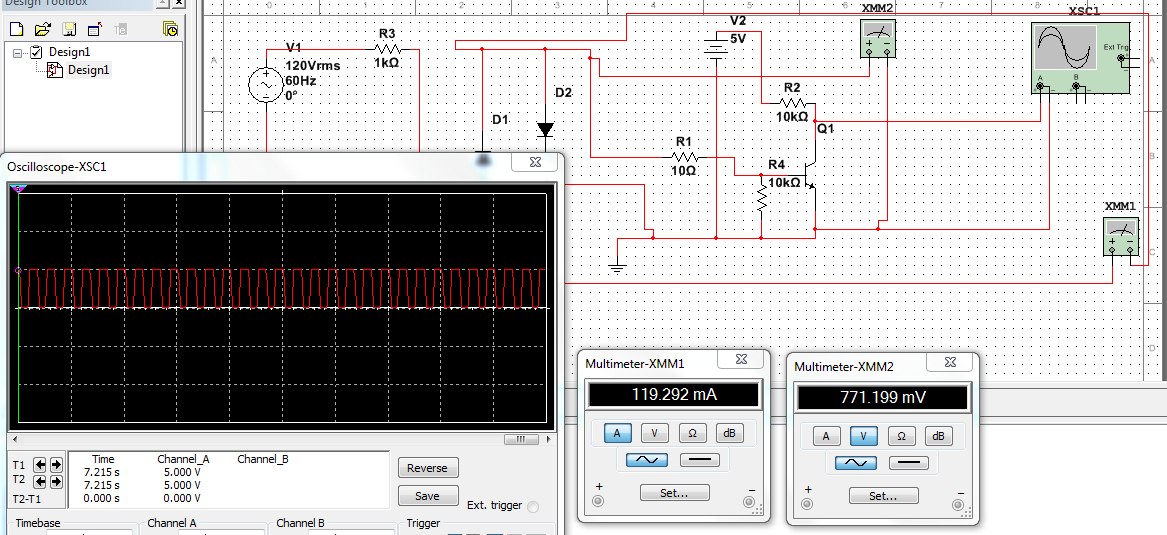
Task: Select ohmmeter mode on Multimeter-XMM1
Action: pos(692,433)
